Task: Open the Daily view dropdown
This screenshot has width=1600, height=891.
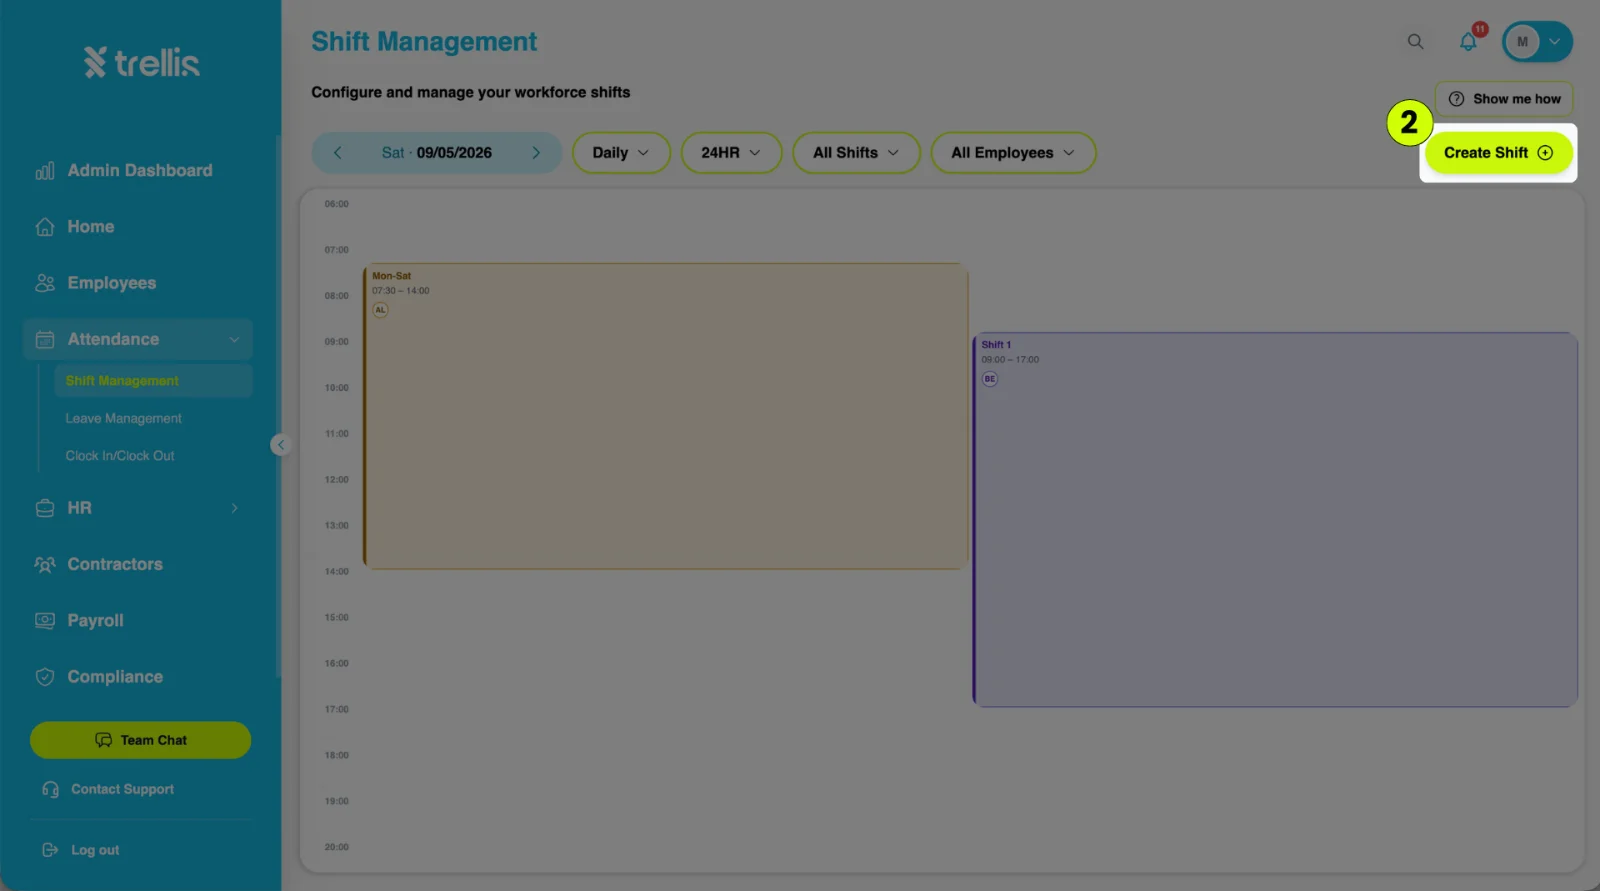Action: point(621,153)
